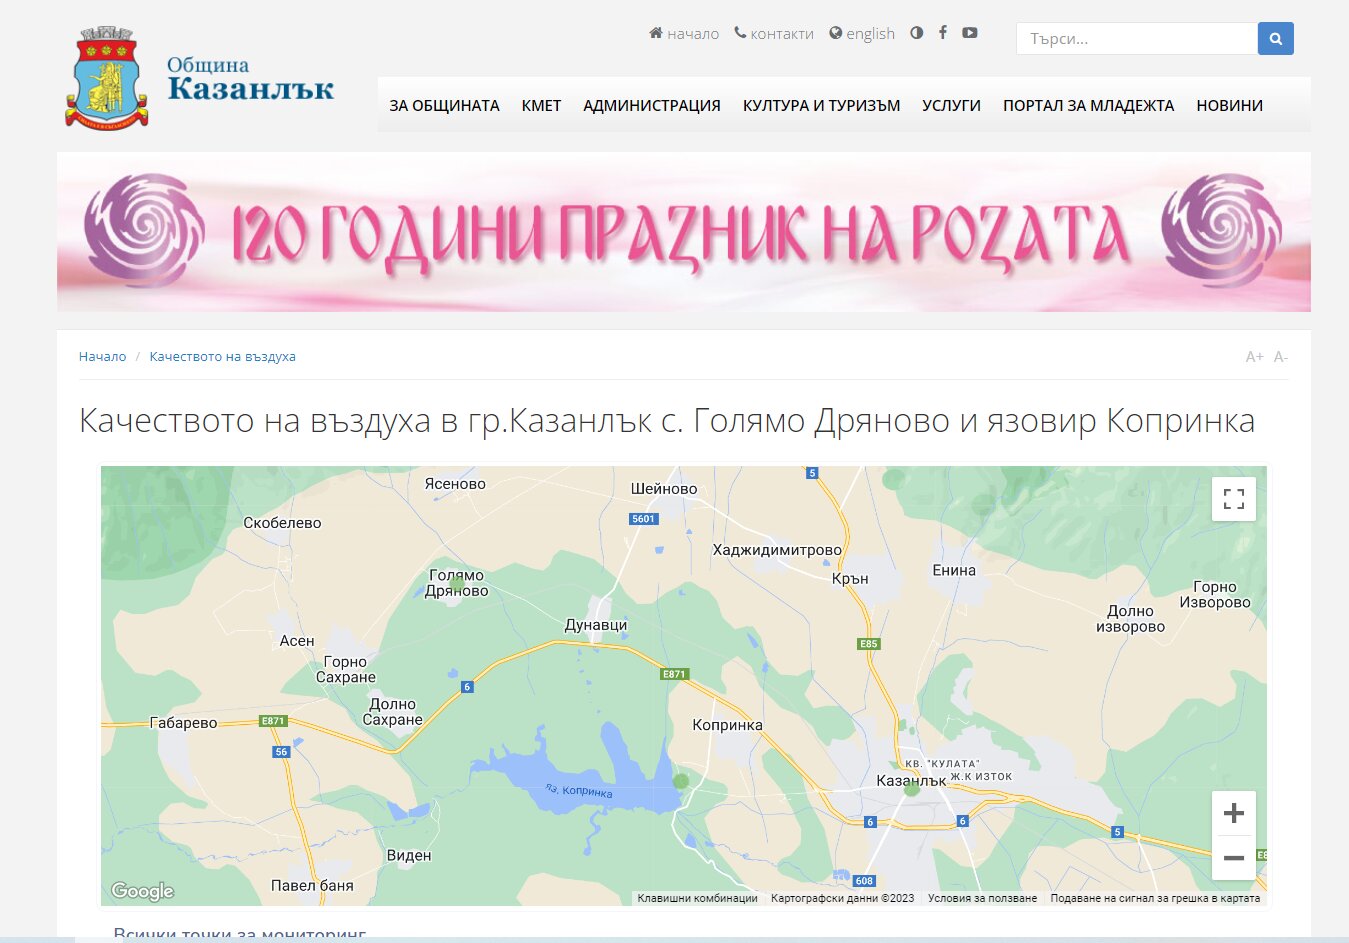
Task: Click the Kazanlak municipality coat of arms logo
Action: pyautogui.click(x=107, y=80)
